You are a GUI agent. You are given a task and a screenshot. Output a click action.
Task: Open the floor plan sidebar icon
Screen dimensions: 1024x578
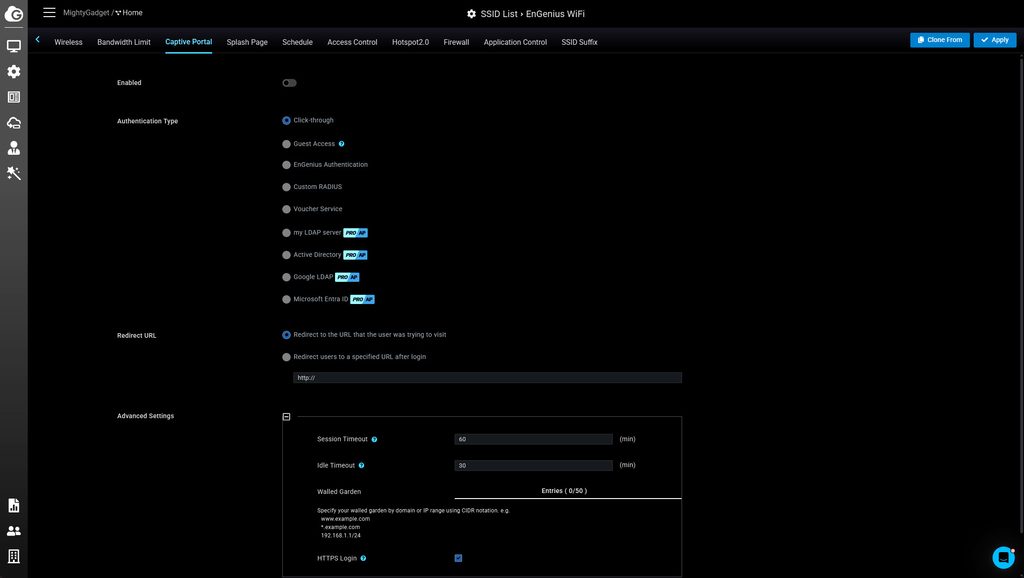[x=14, y=97]
